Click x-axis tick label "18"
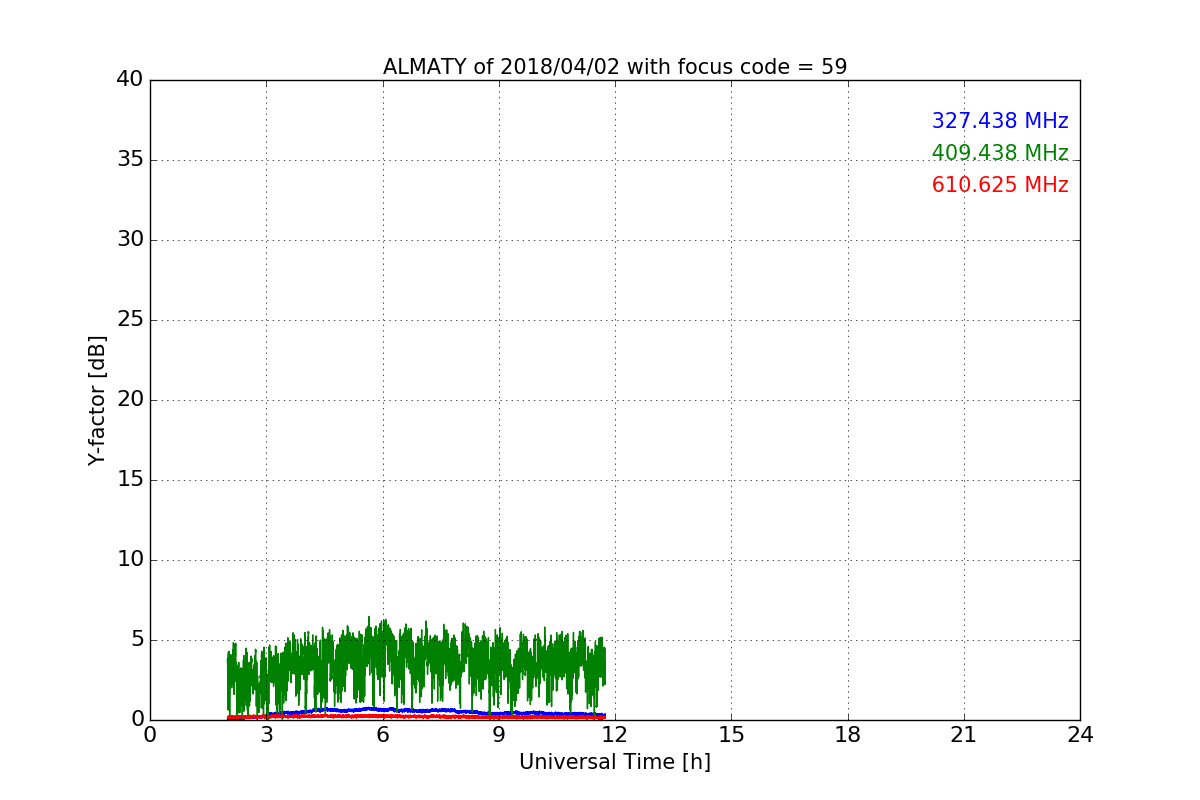The image size is (1200, 800). click(848, 735)
